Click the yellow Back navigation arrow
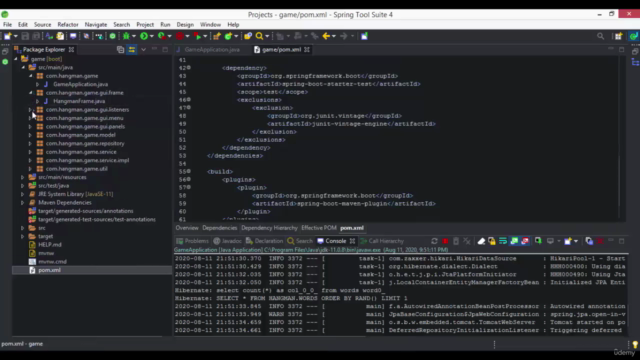 pyautogui.click(x=326, y=36)
